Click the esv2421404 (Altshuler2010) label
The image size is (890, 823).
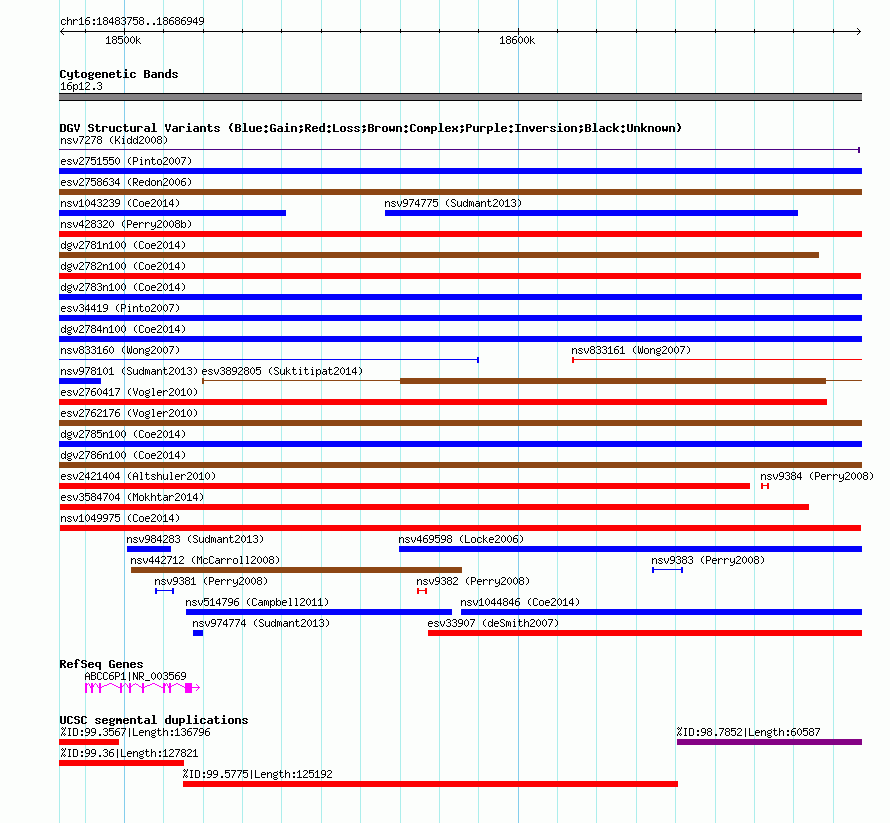[138, 476]
